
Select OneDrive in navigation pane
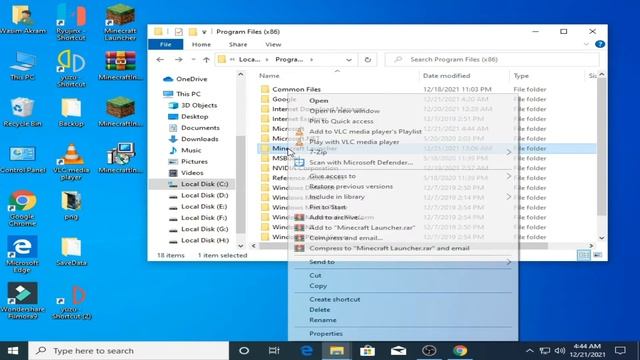click(x=191, y=79)
